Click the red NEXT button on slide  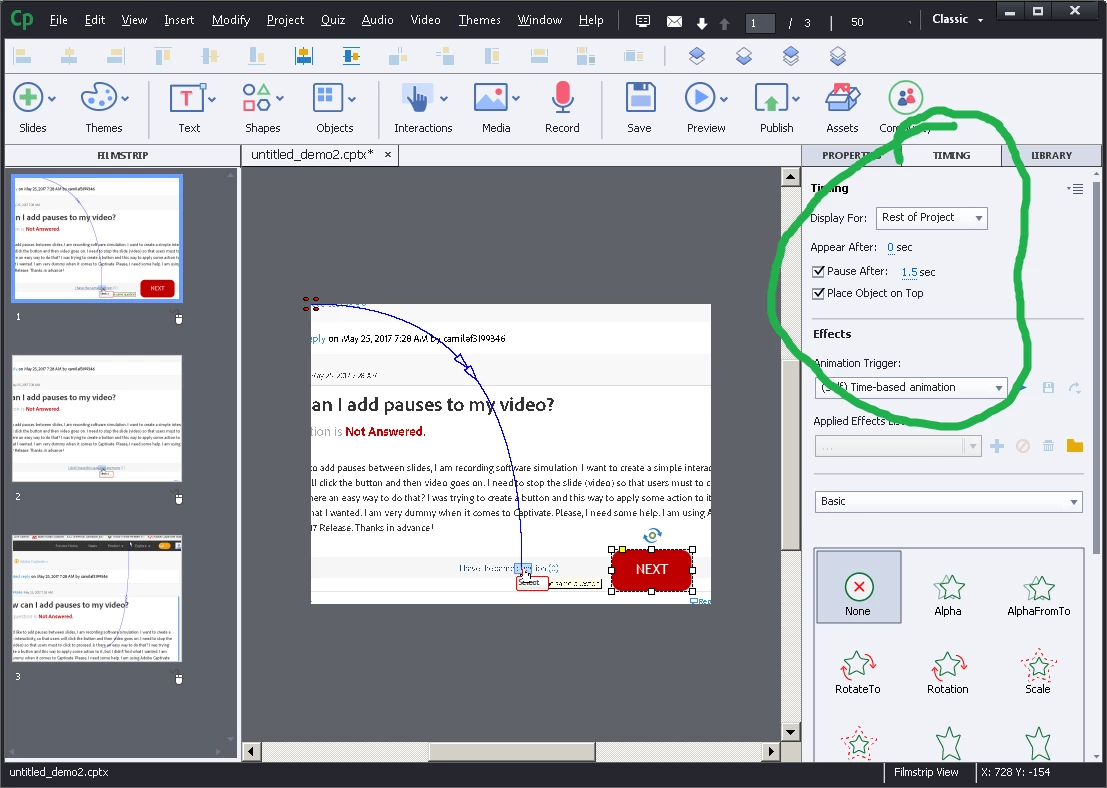652,569
